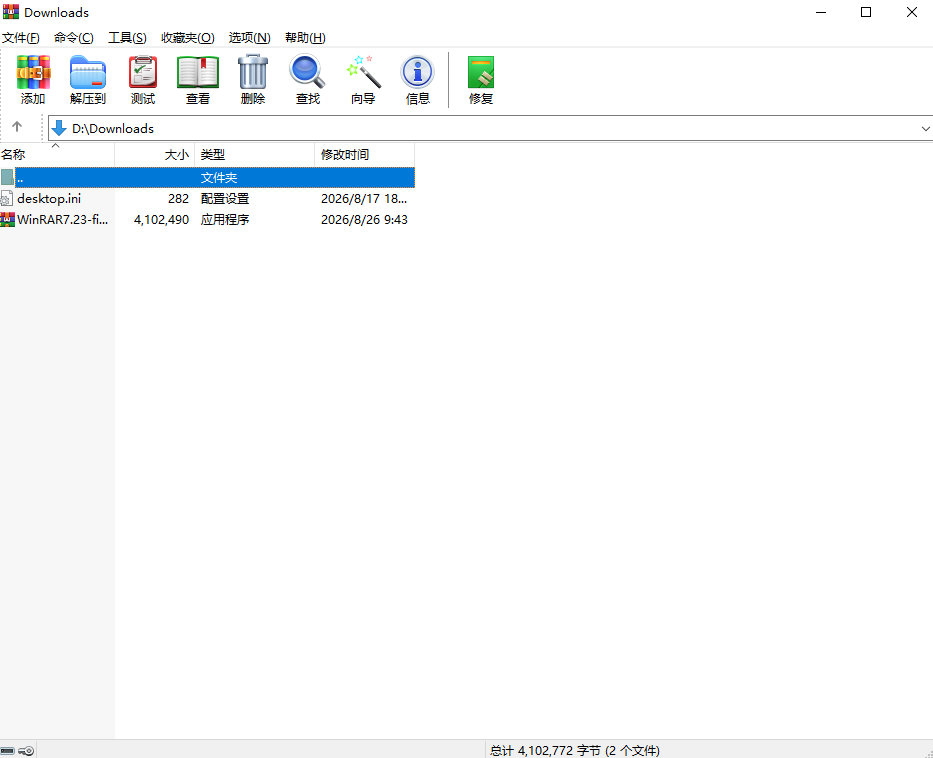Select the '..' parent folder row
Image resolution: width=933 pixels, height=758 pixels.
pos(208,177)
